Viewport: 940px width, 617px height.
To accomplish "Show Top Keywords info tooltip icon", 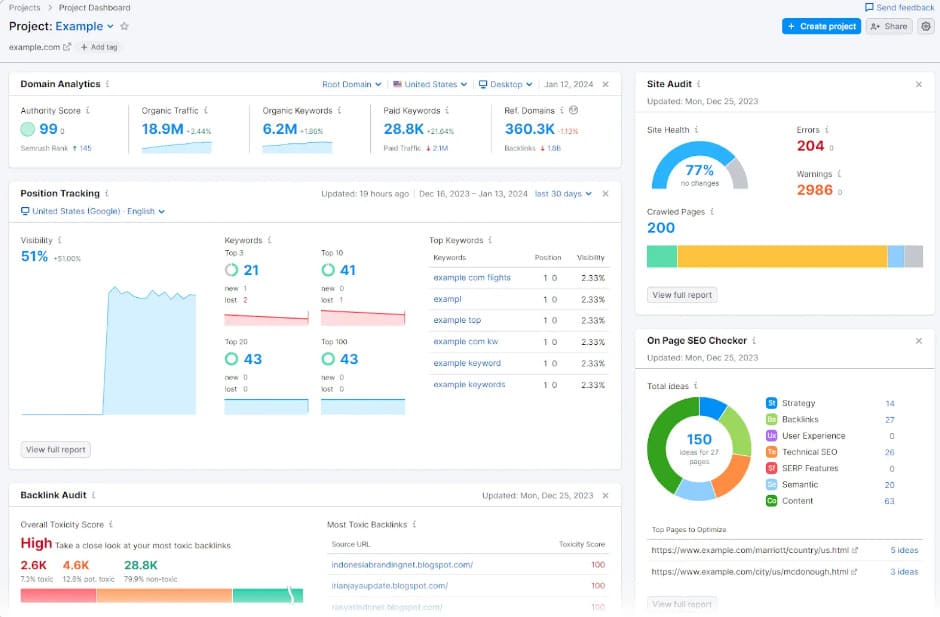I will tap(490, 240).
